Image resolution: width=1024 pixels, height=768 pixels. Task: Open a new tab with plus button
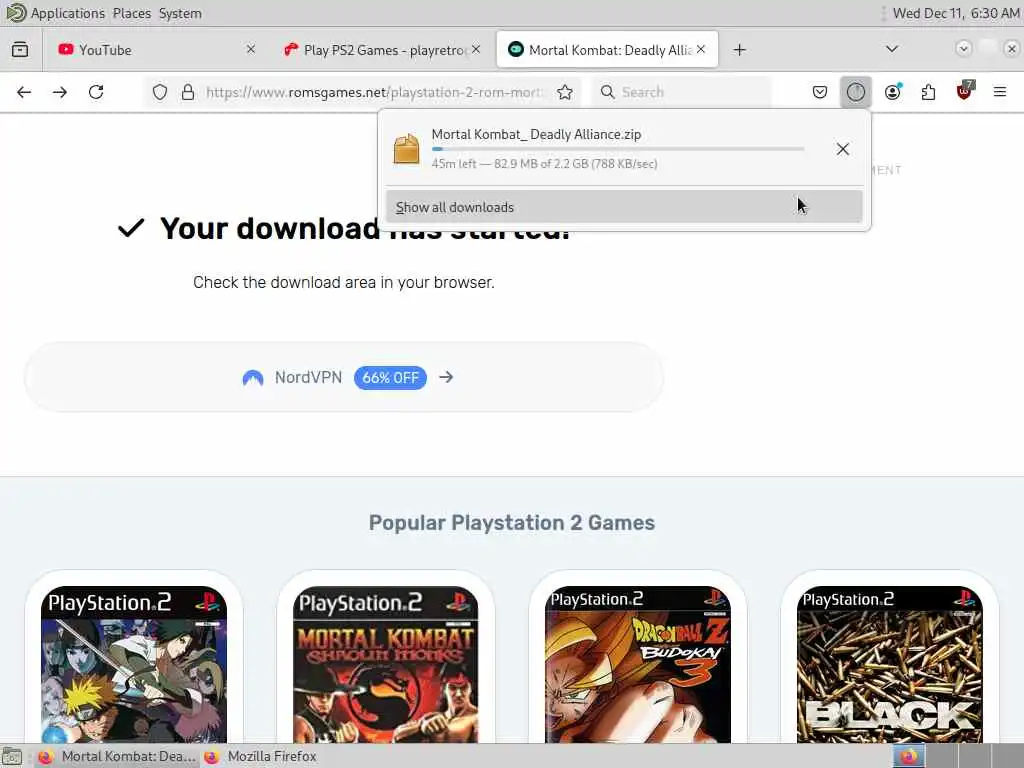pos(739,50)
